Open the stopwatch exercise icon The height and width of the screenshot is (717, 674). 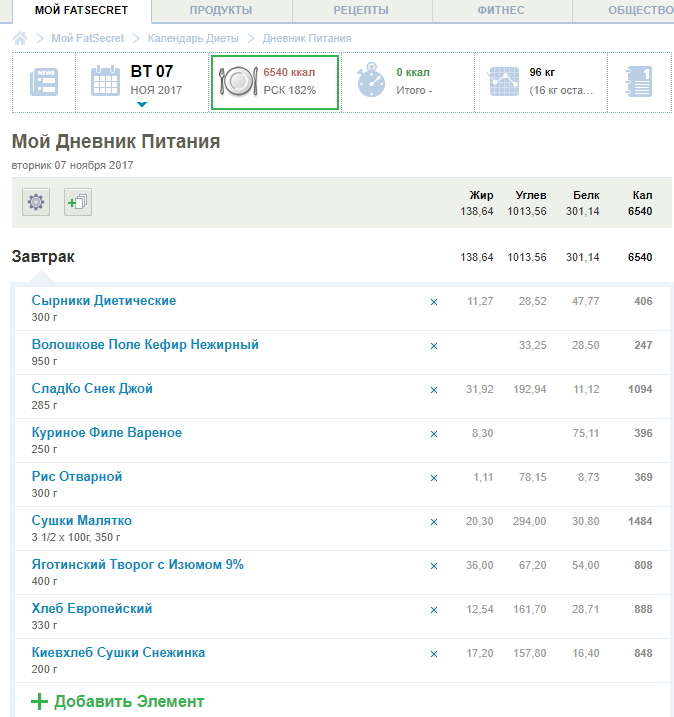pos(372,81)
